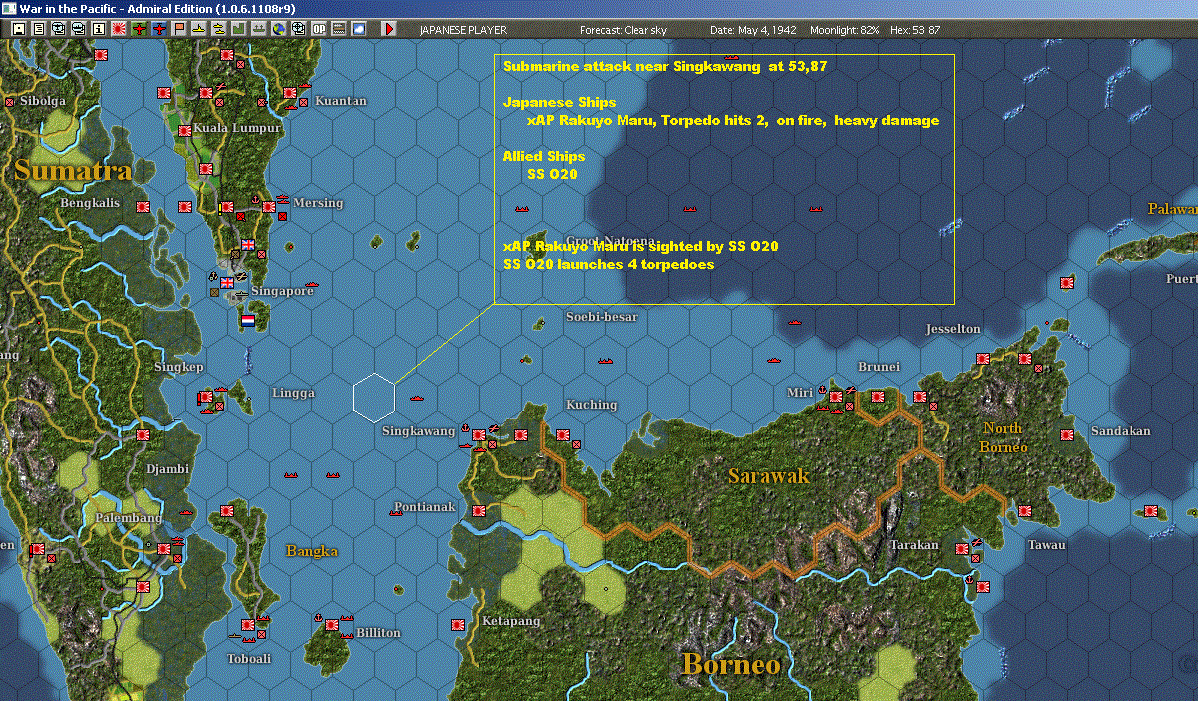Select the Japanese base icon at Mersing
The width and height of the screenshot is (1198, 701).
click(x=269, y=207)
